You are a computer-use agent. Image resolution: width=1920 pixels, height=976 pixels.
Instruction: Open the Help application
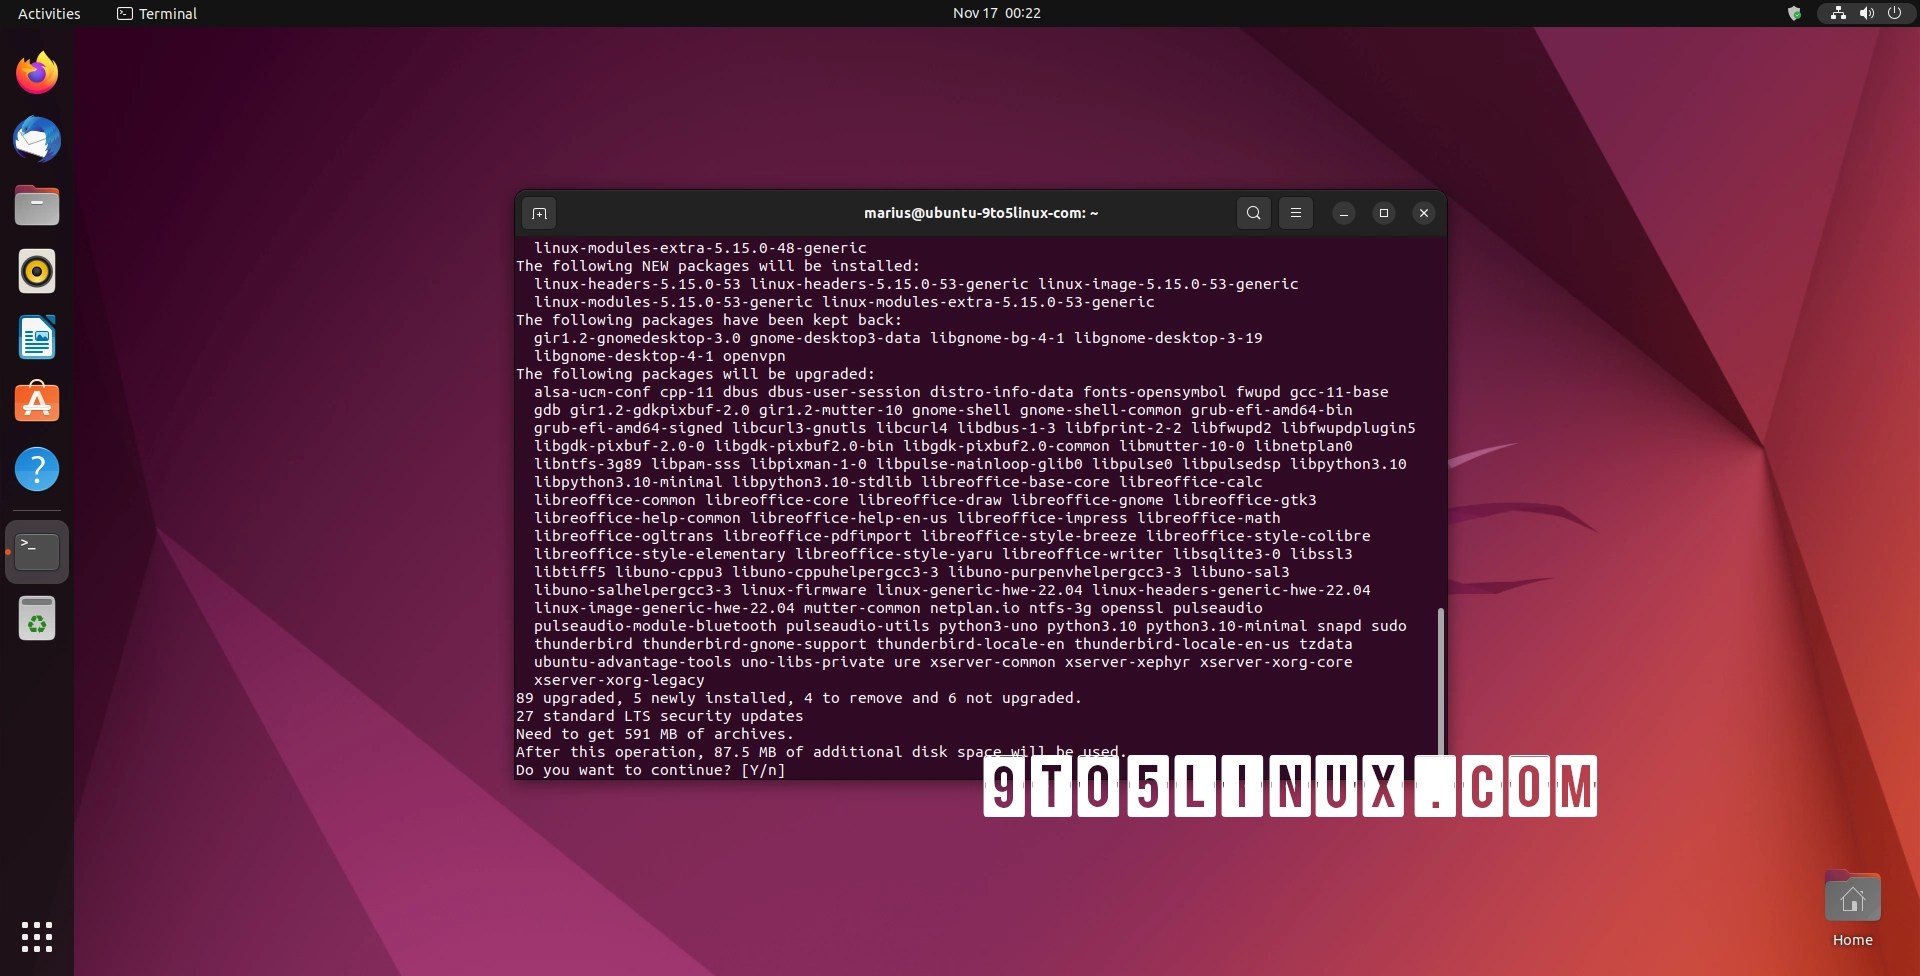coord(37,469)
